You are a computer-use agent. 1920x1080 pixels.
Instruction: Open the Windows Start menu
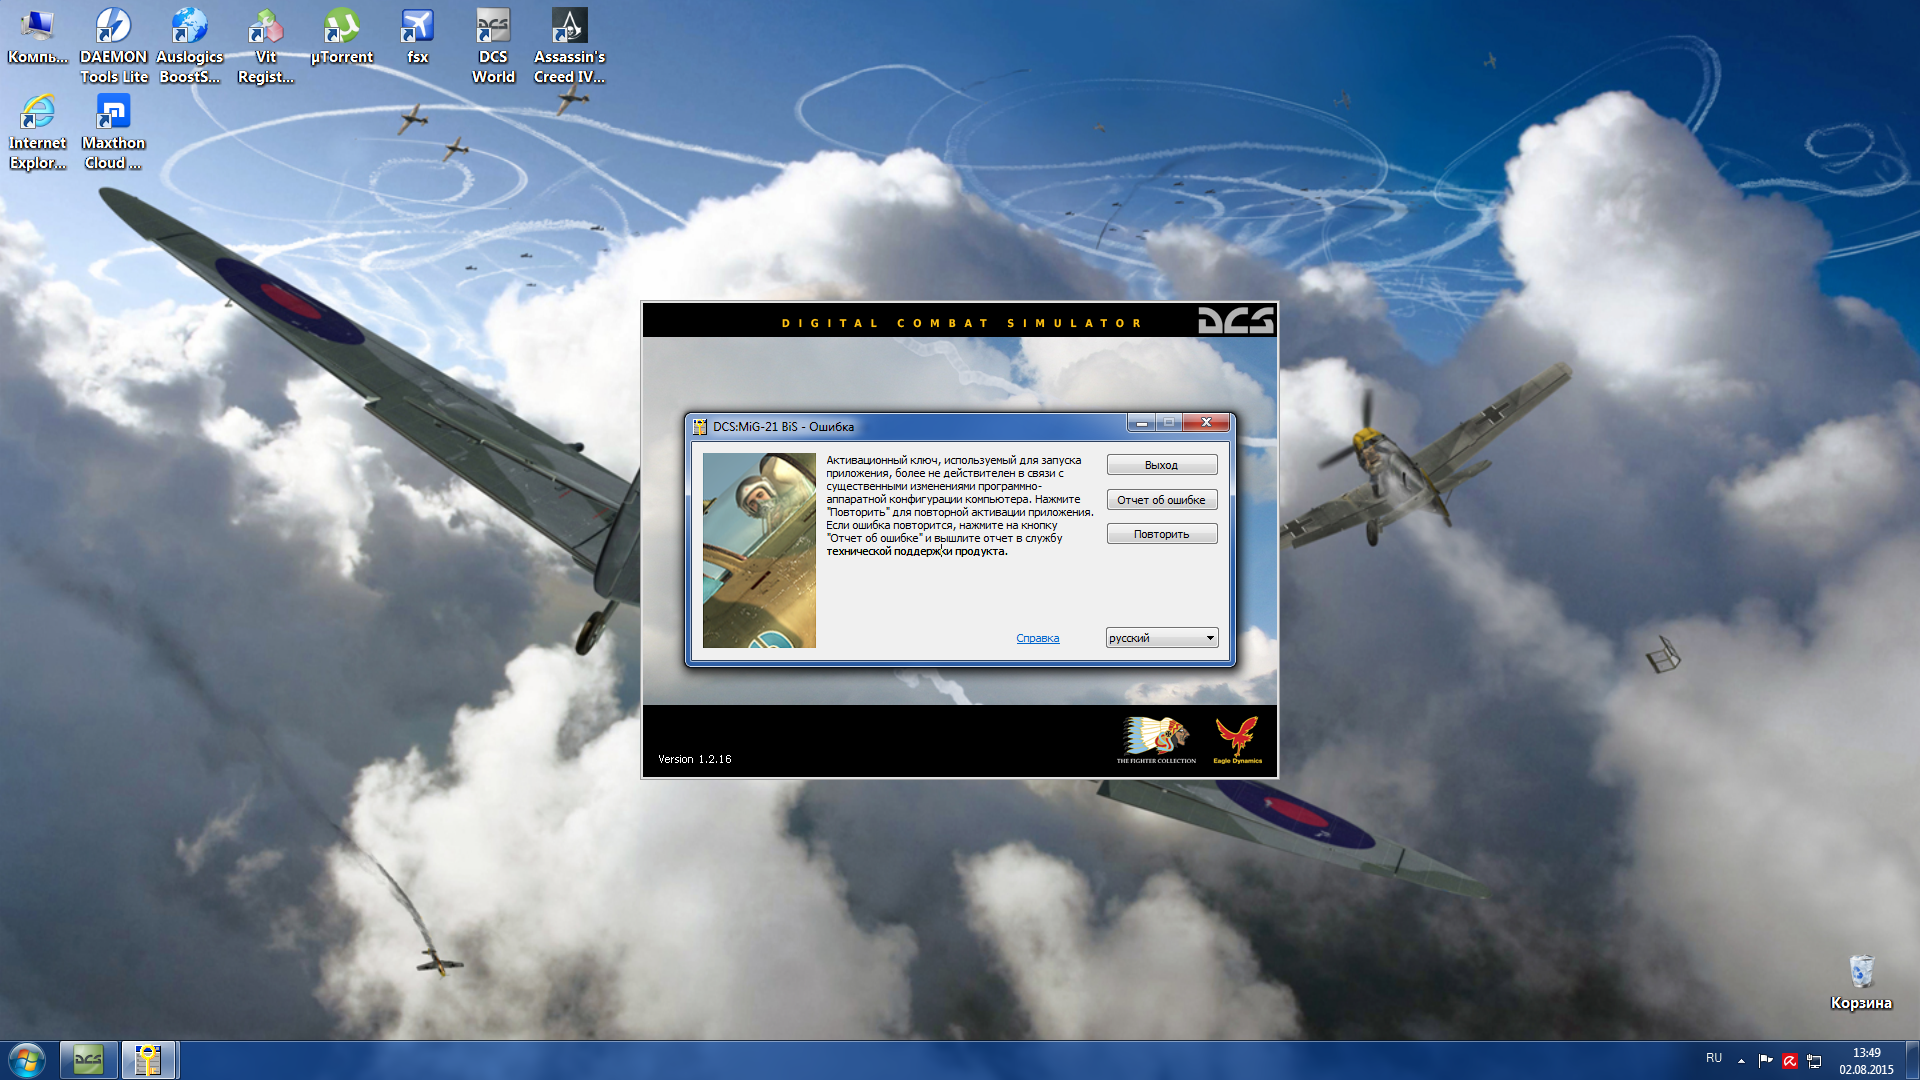tap(27, 1060)
